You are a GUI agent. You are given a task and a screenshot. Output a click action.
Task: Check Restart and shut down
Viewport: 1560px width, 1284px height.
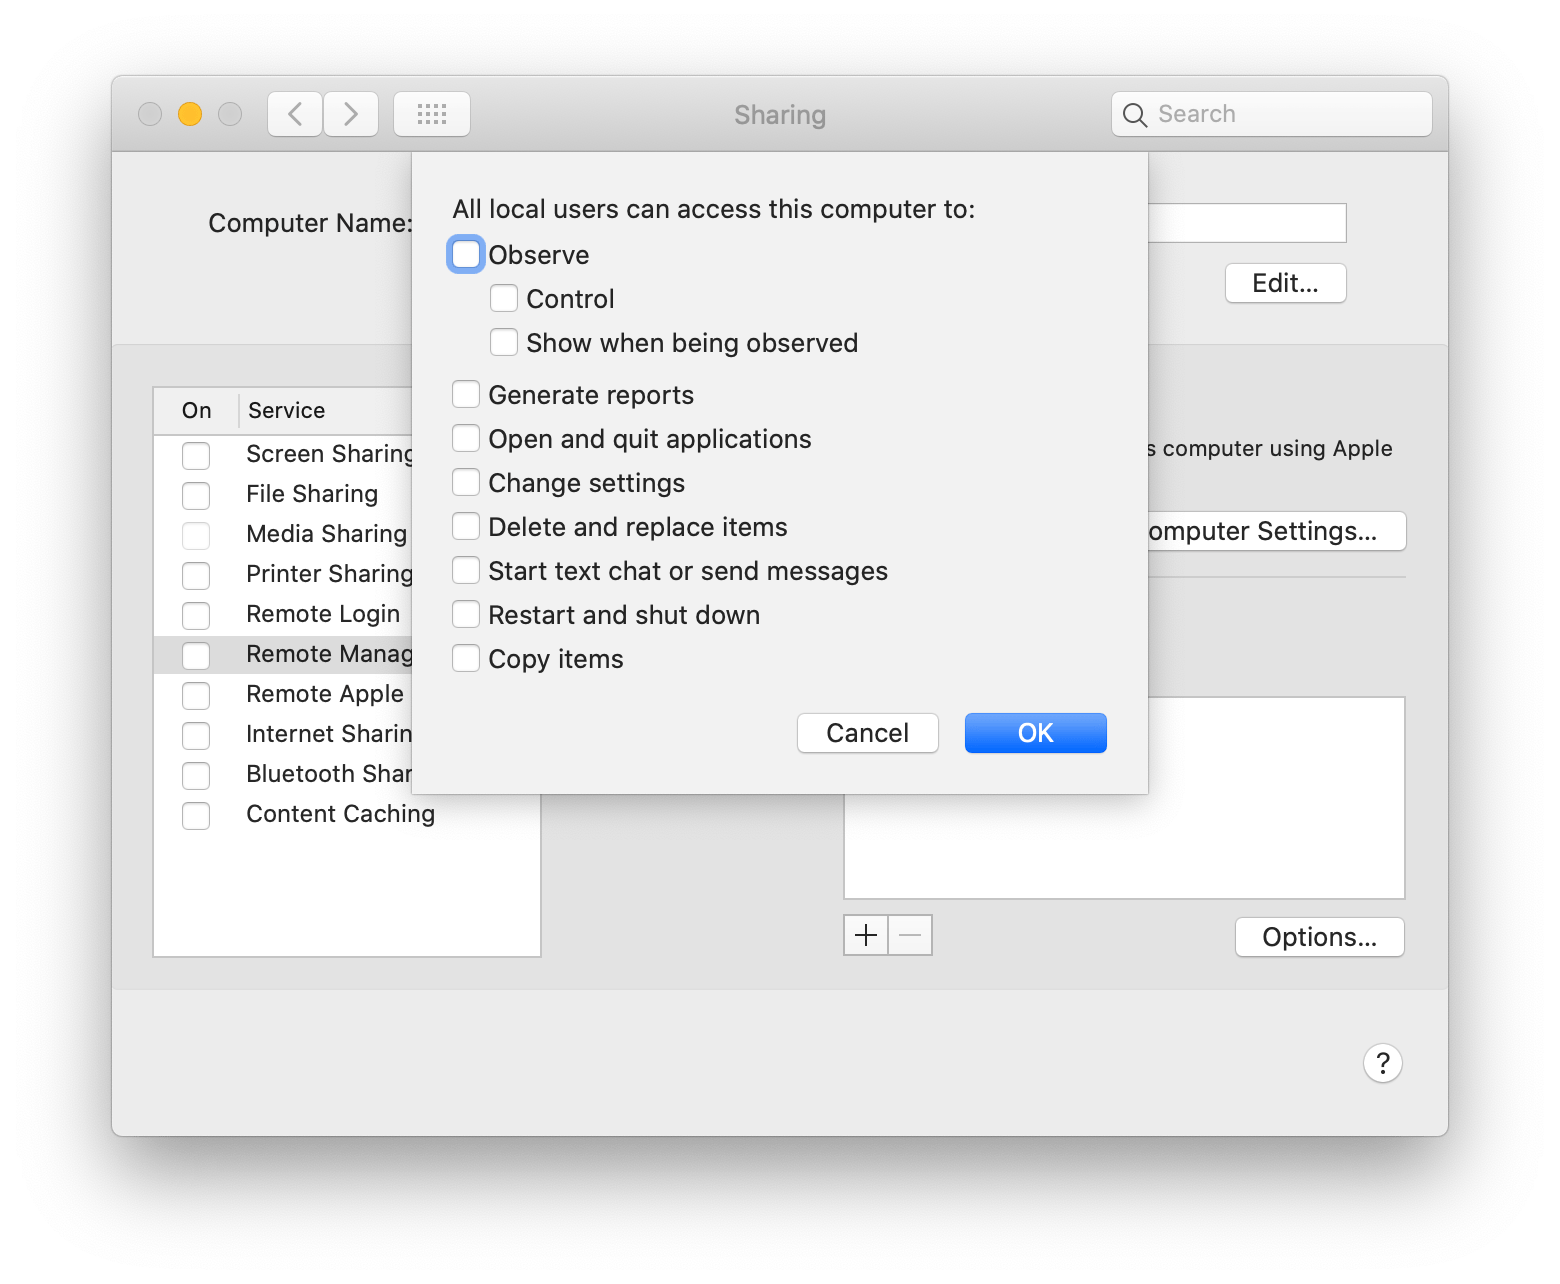tap(466, 614)
